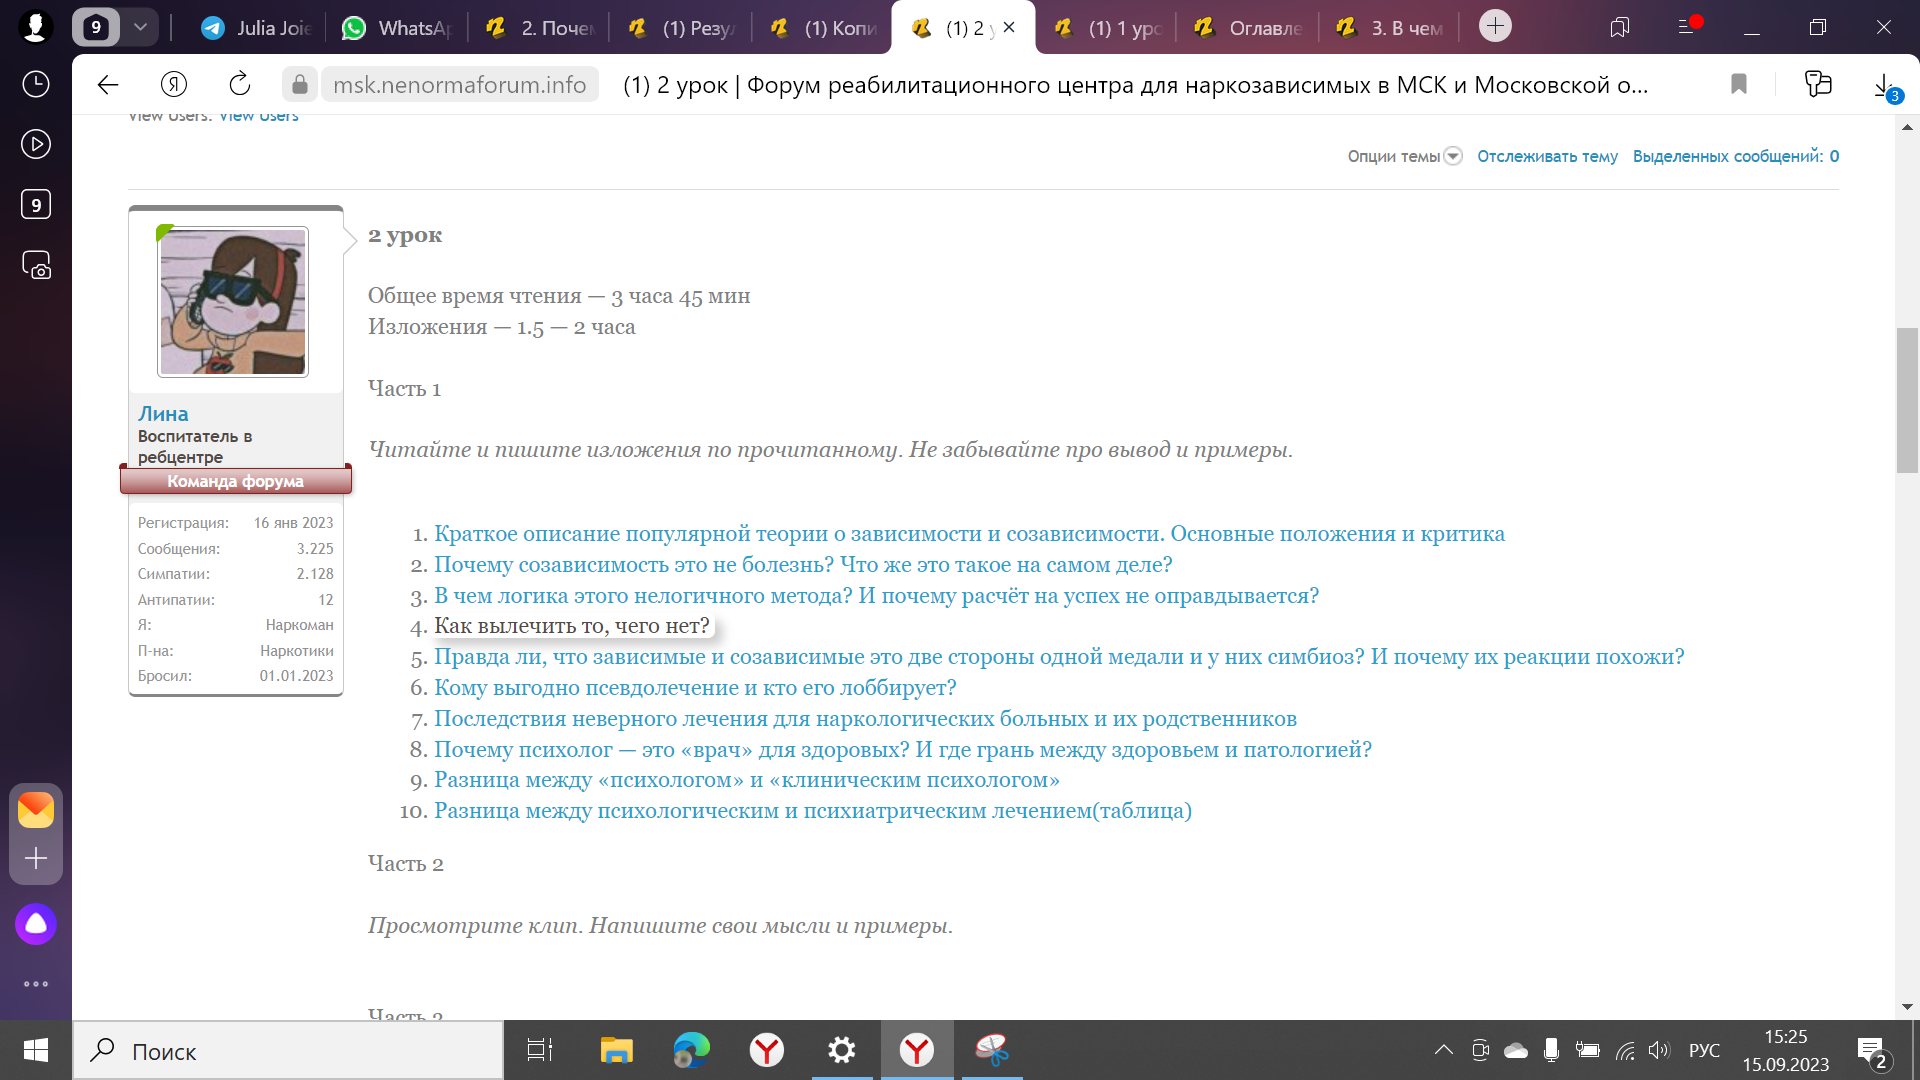
Task: Show hidden system tray icons chevron
Action: click(1443, 1050)
